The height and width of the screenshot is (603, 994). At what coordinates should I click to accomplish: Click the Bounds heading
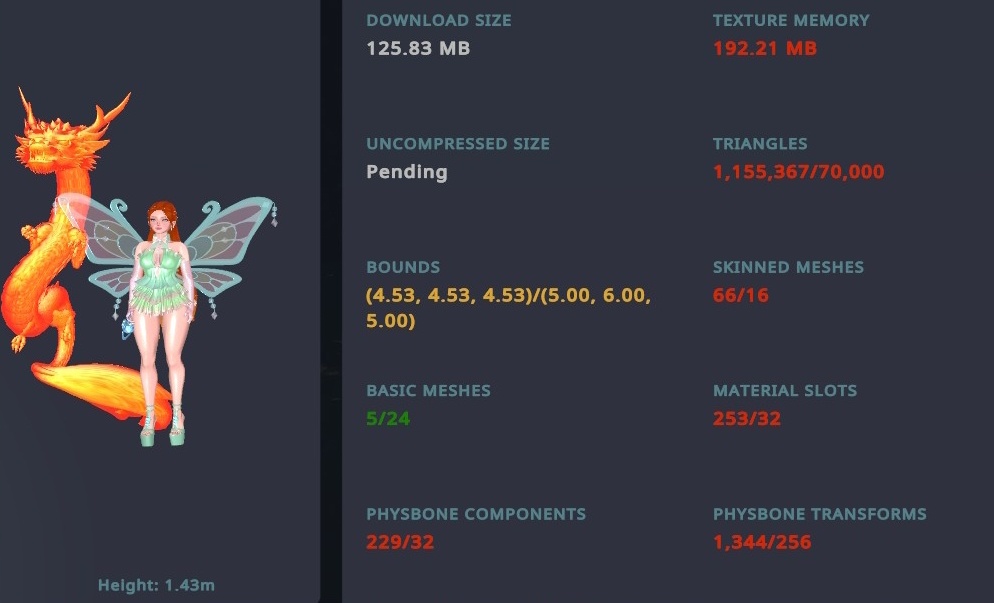pyautogui.click(x=403, y=268)
